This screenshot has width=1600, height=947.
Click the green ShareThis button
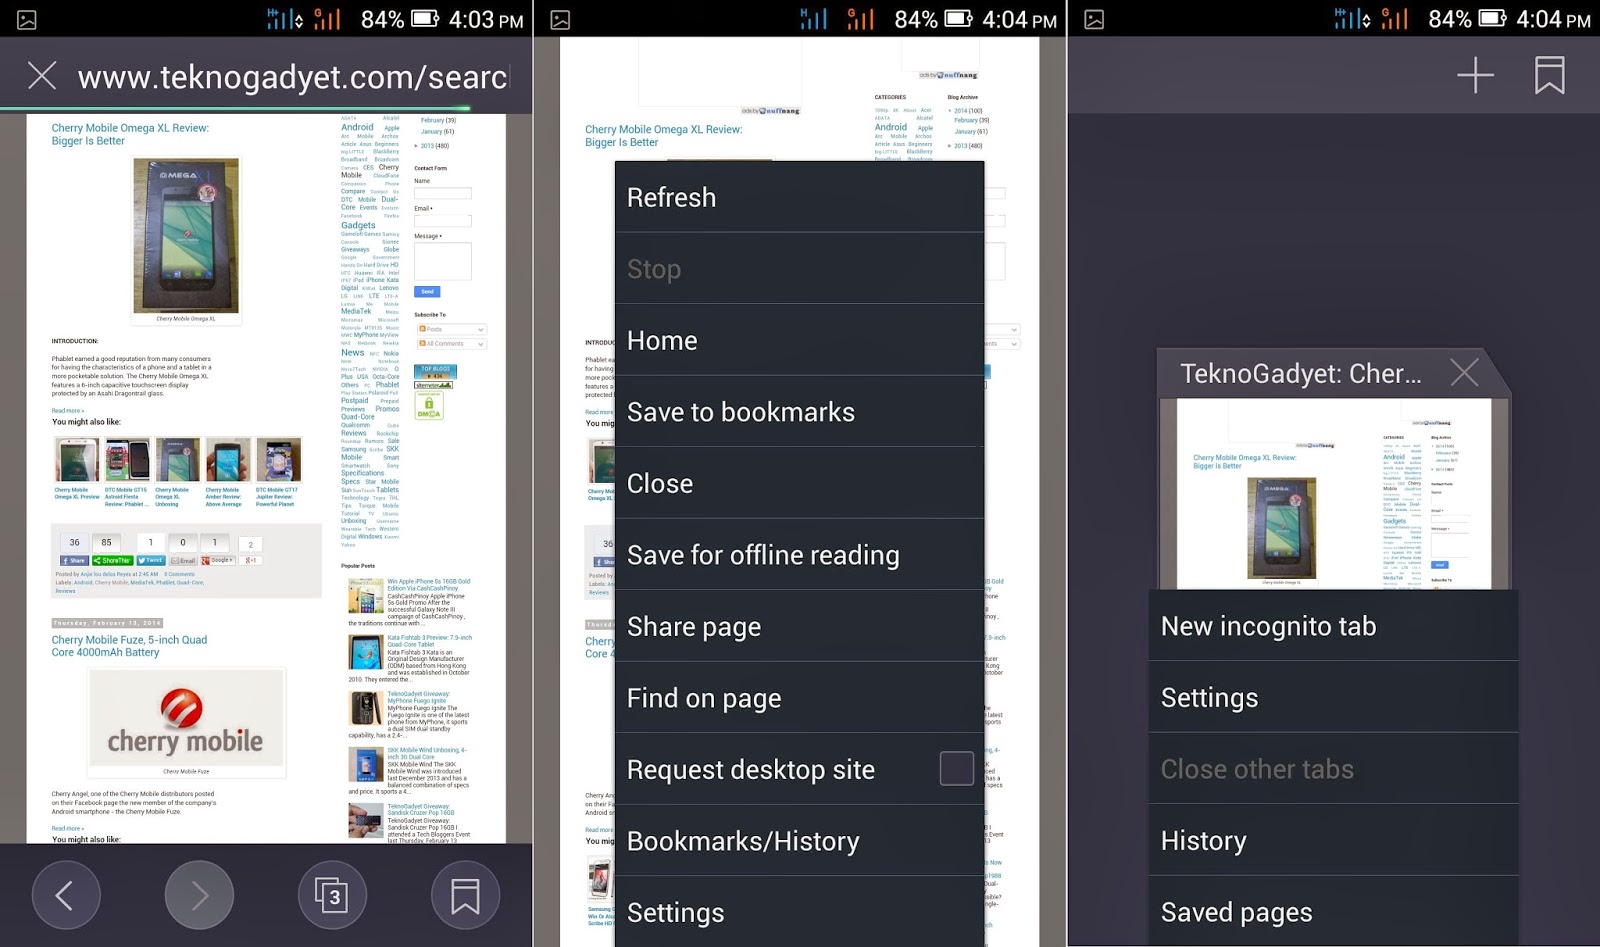click(x=112, y=561)
